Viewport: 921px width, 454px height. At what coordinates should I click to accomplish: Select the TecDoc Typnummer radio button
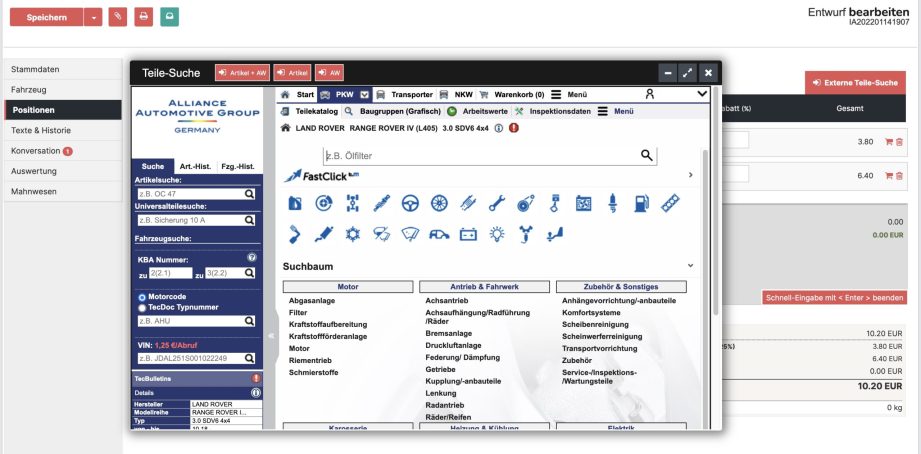pyautogui.click(x=142, y=307)
